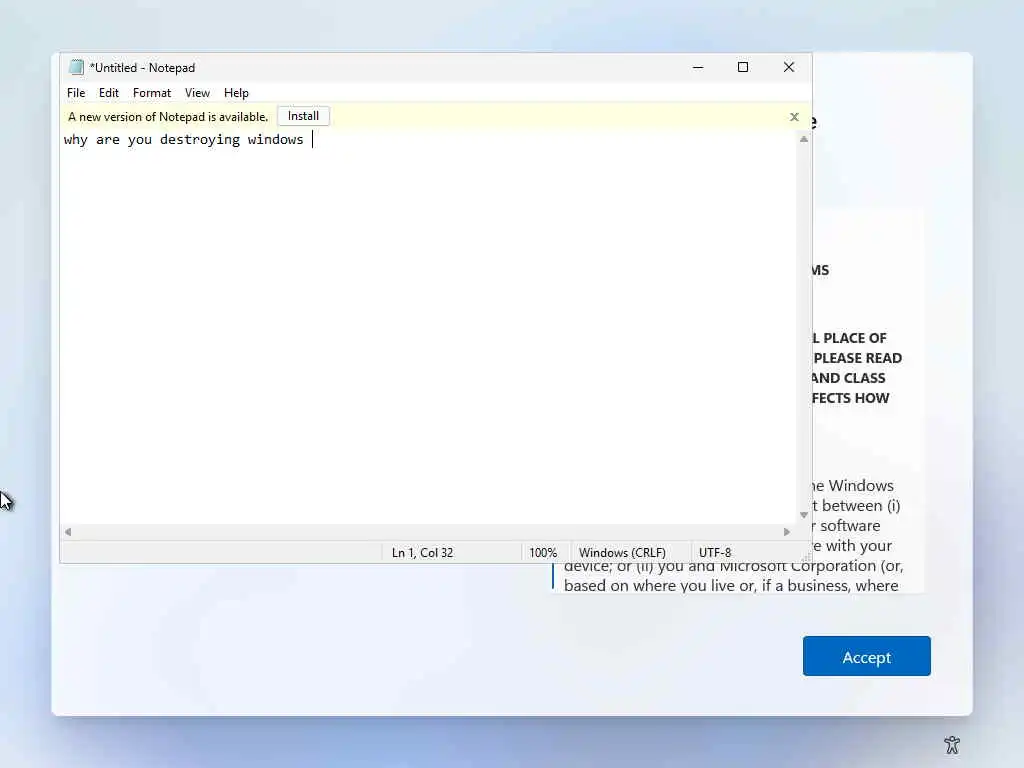The image size is (1024, 768).
Task: Click the word 'destroying' in the text
Action: [200, 140]
